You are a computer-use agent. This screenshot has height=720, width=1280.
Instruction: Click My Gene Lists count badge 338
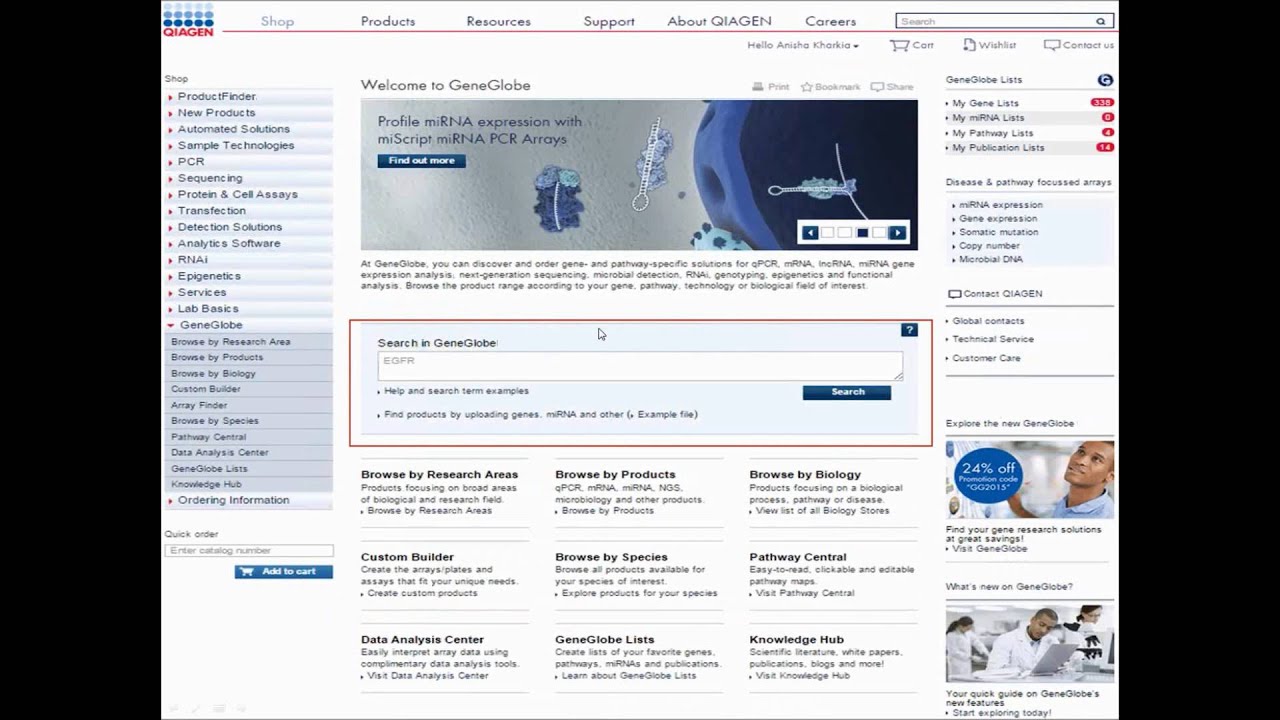1102,103
